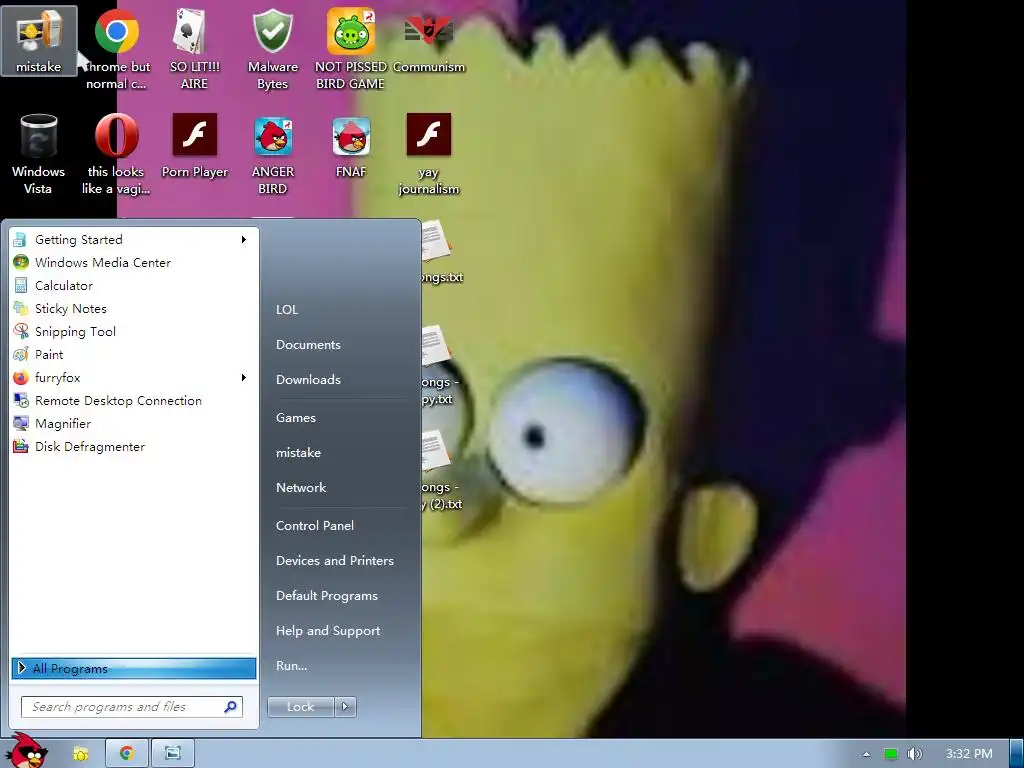Launch Getting Started from Start menu
1024x768 pixels.
[x=133, y=240]
